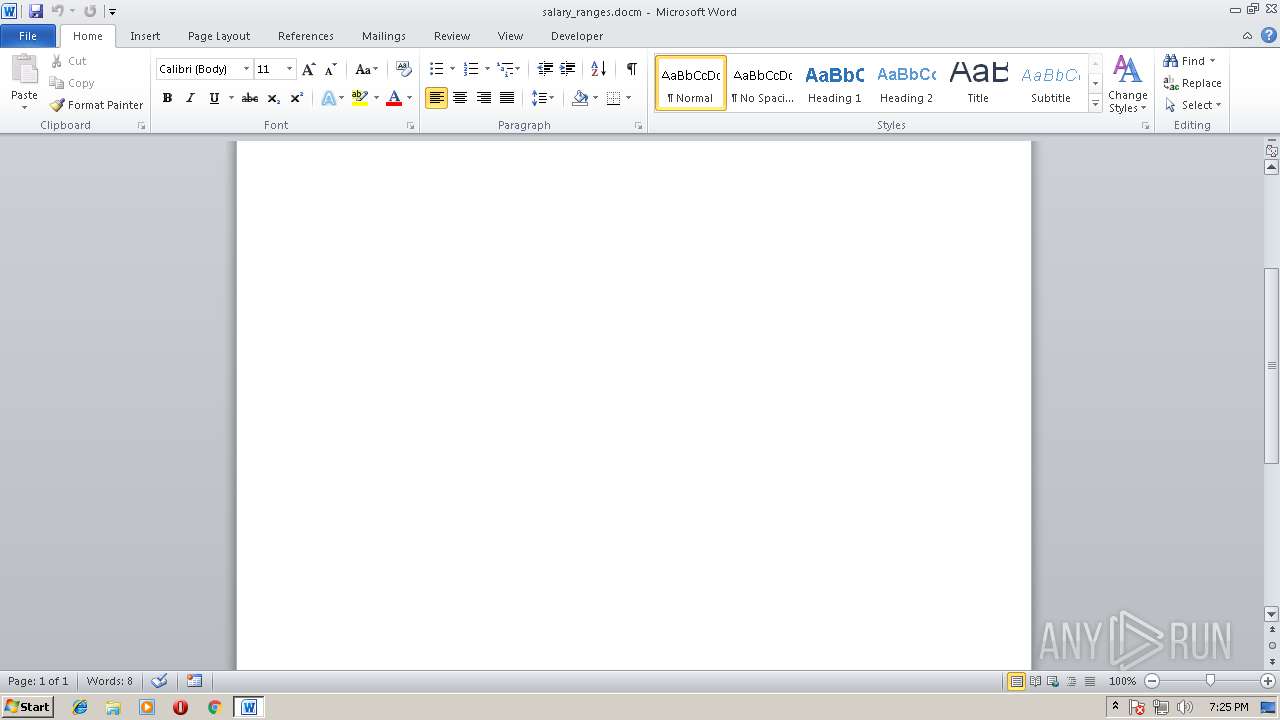This screenshot has width=1280, height=720.
Task: Justify the paragraph text
Action: tap(507, 98)
